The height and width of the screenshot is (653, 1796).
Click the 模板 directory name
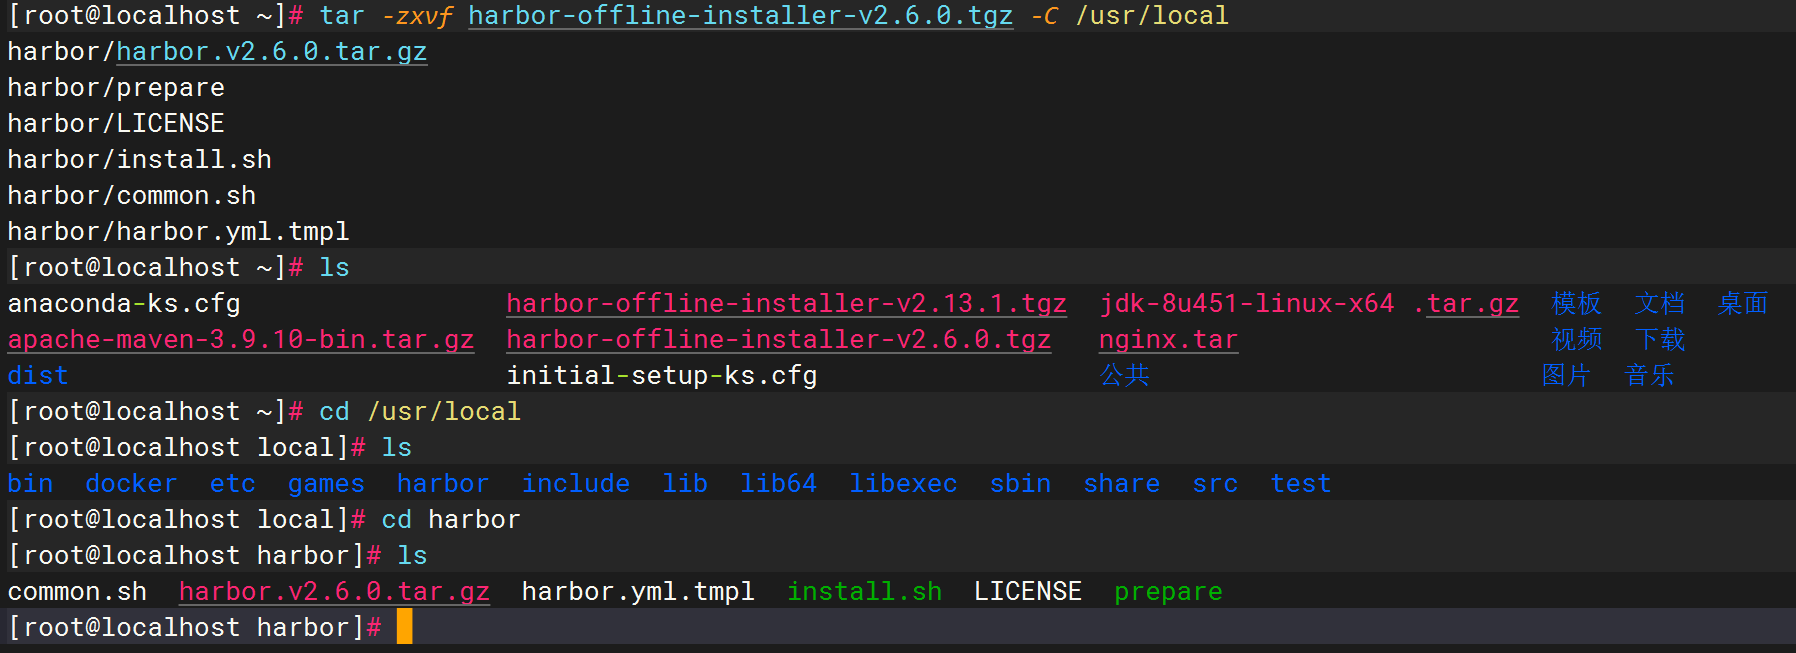click(x=1576, y=303)
